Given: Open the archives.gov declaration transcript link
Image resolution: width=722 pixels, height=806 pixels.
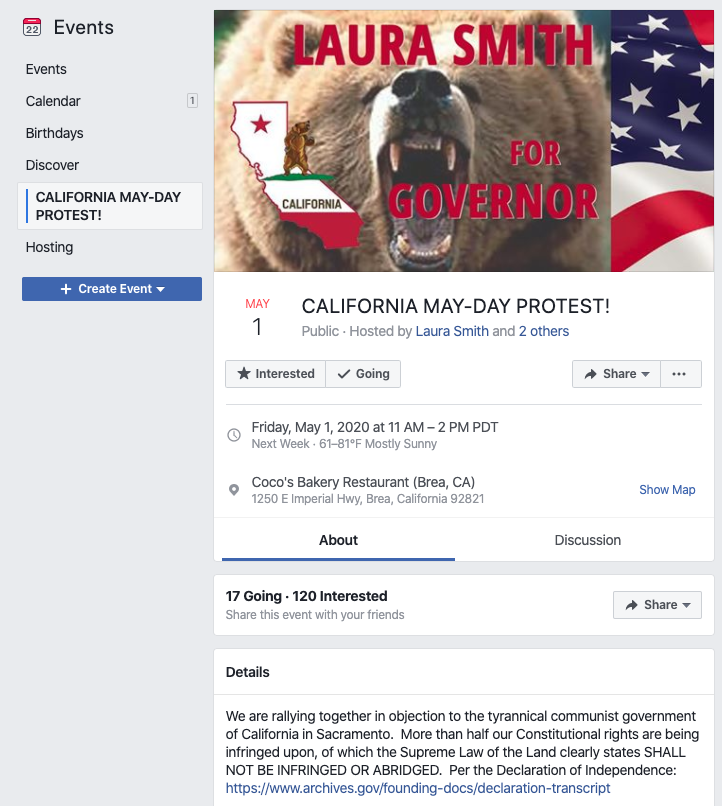Looking at the screenshot, I should click(x=418, y=788).
